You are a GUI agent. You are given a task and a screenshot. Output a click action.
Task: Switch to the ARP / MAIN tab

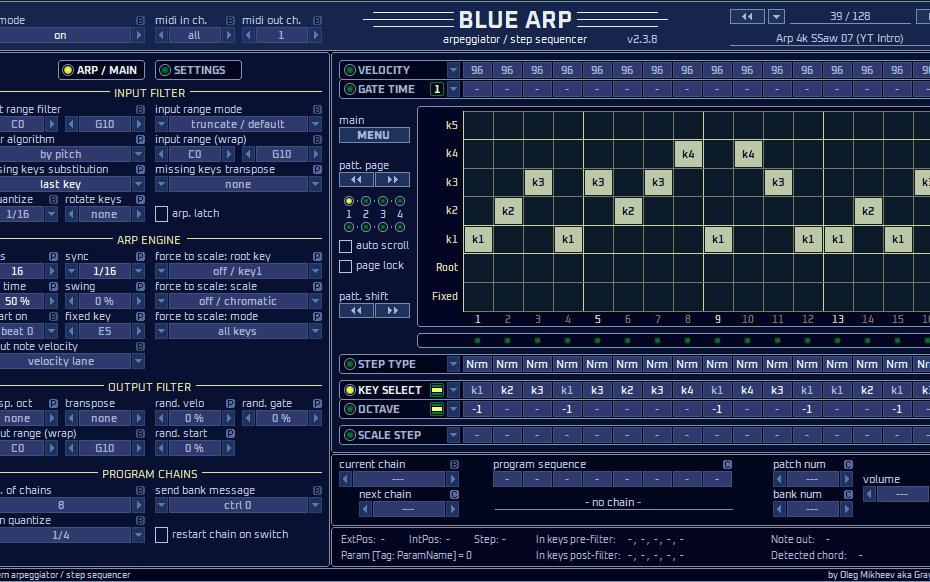(100, 70)
